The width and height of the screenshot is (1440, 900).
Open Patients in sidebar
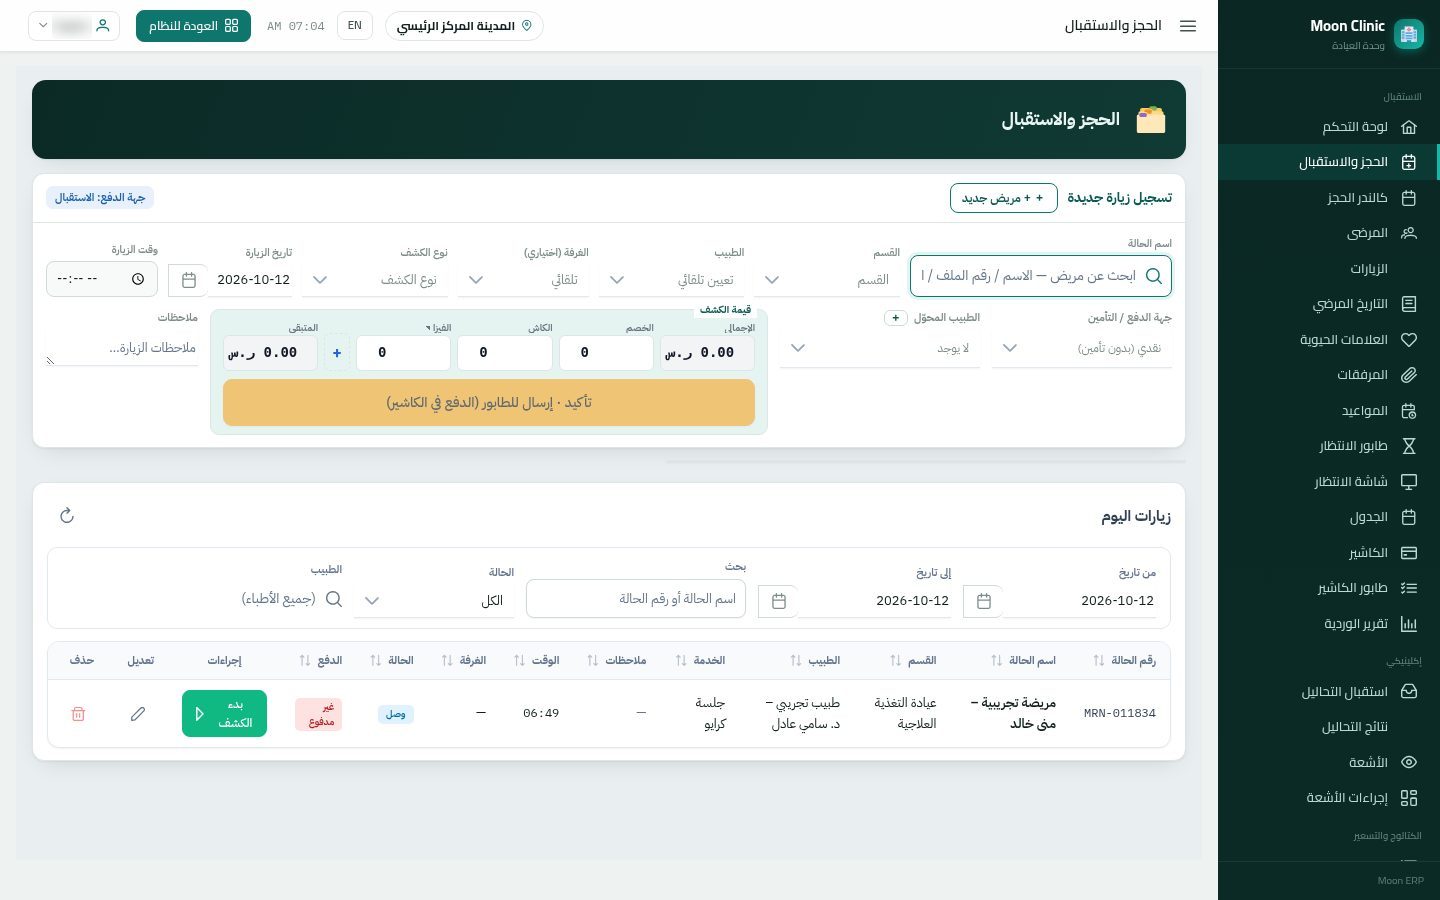[1328, 233]
